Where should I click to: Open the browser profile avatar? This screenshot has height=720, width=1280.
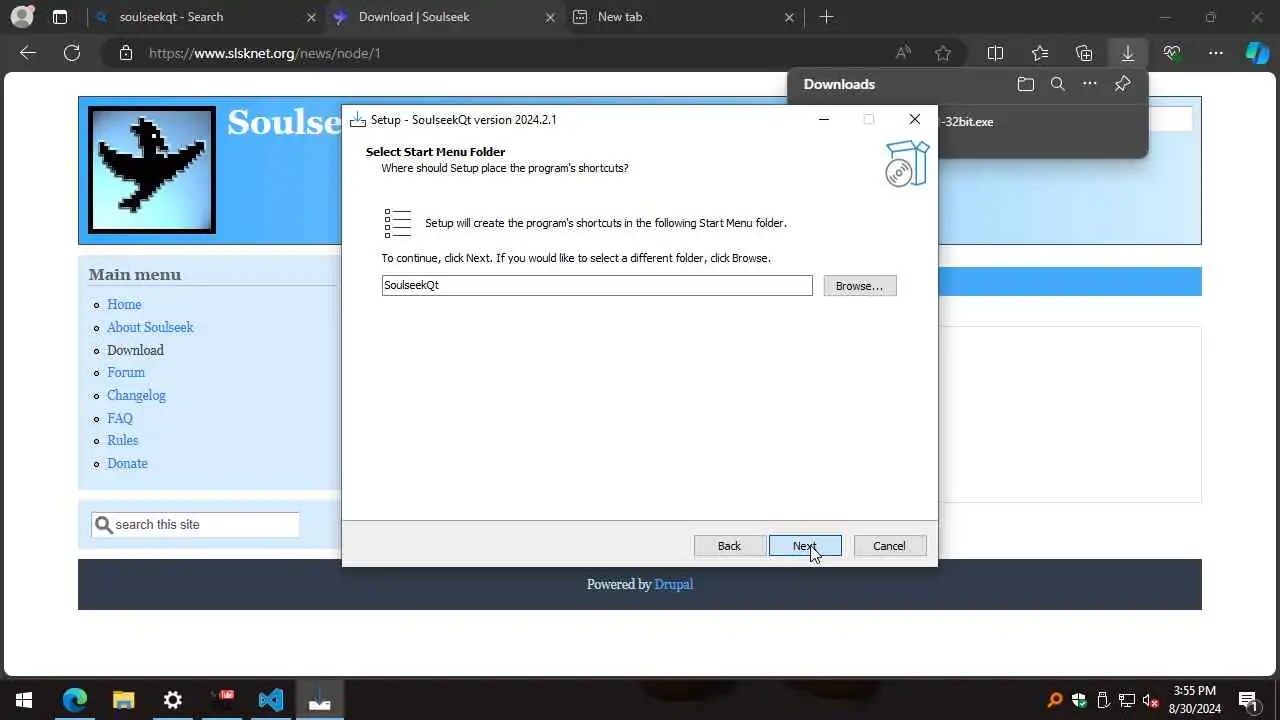[22, 17]
